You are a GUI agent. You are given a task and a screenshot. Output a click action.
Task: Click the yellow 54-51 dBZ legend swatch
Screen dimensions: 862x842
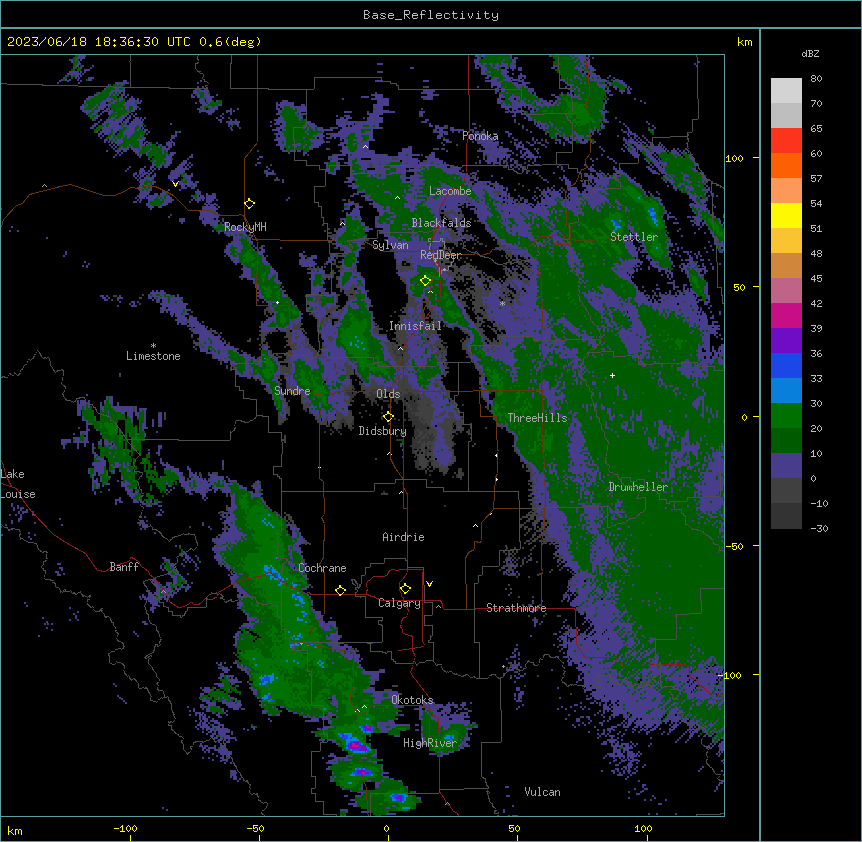(x=786, y=215)
